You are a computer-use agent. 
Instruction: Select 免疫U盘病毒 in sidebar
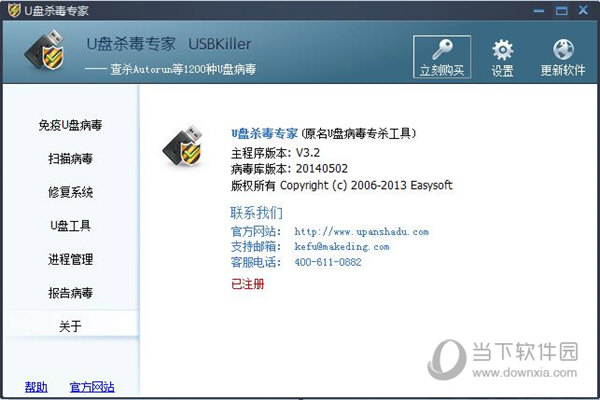click(x=70, y=125)
